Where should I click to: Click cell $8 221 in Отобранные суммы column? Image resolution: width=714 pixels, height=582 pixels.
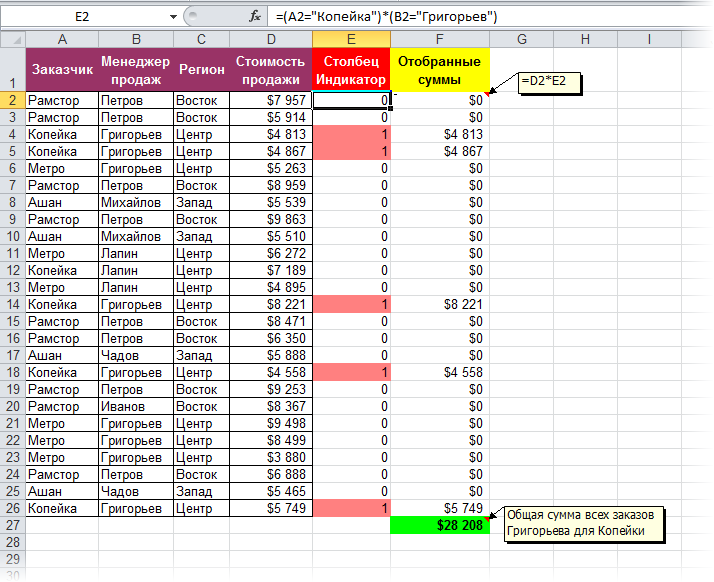439,304
